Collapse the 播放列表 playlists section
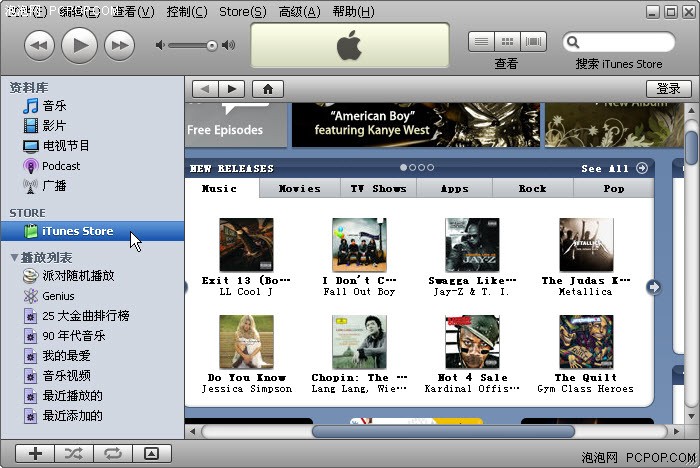The height and width of the screenshot is (468, 700). (14, 258)
